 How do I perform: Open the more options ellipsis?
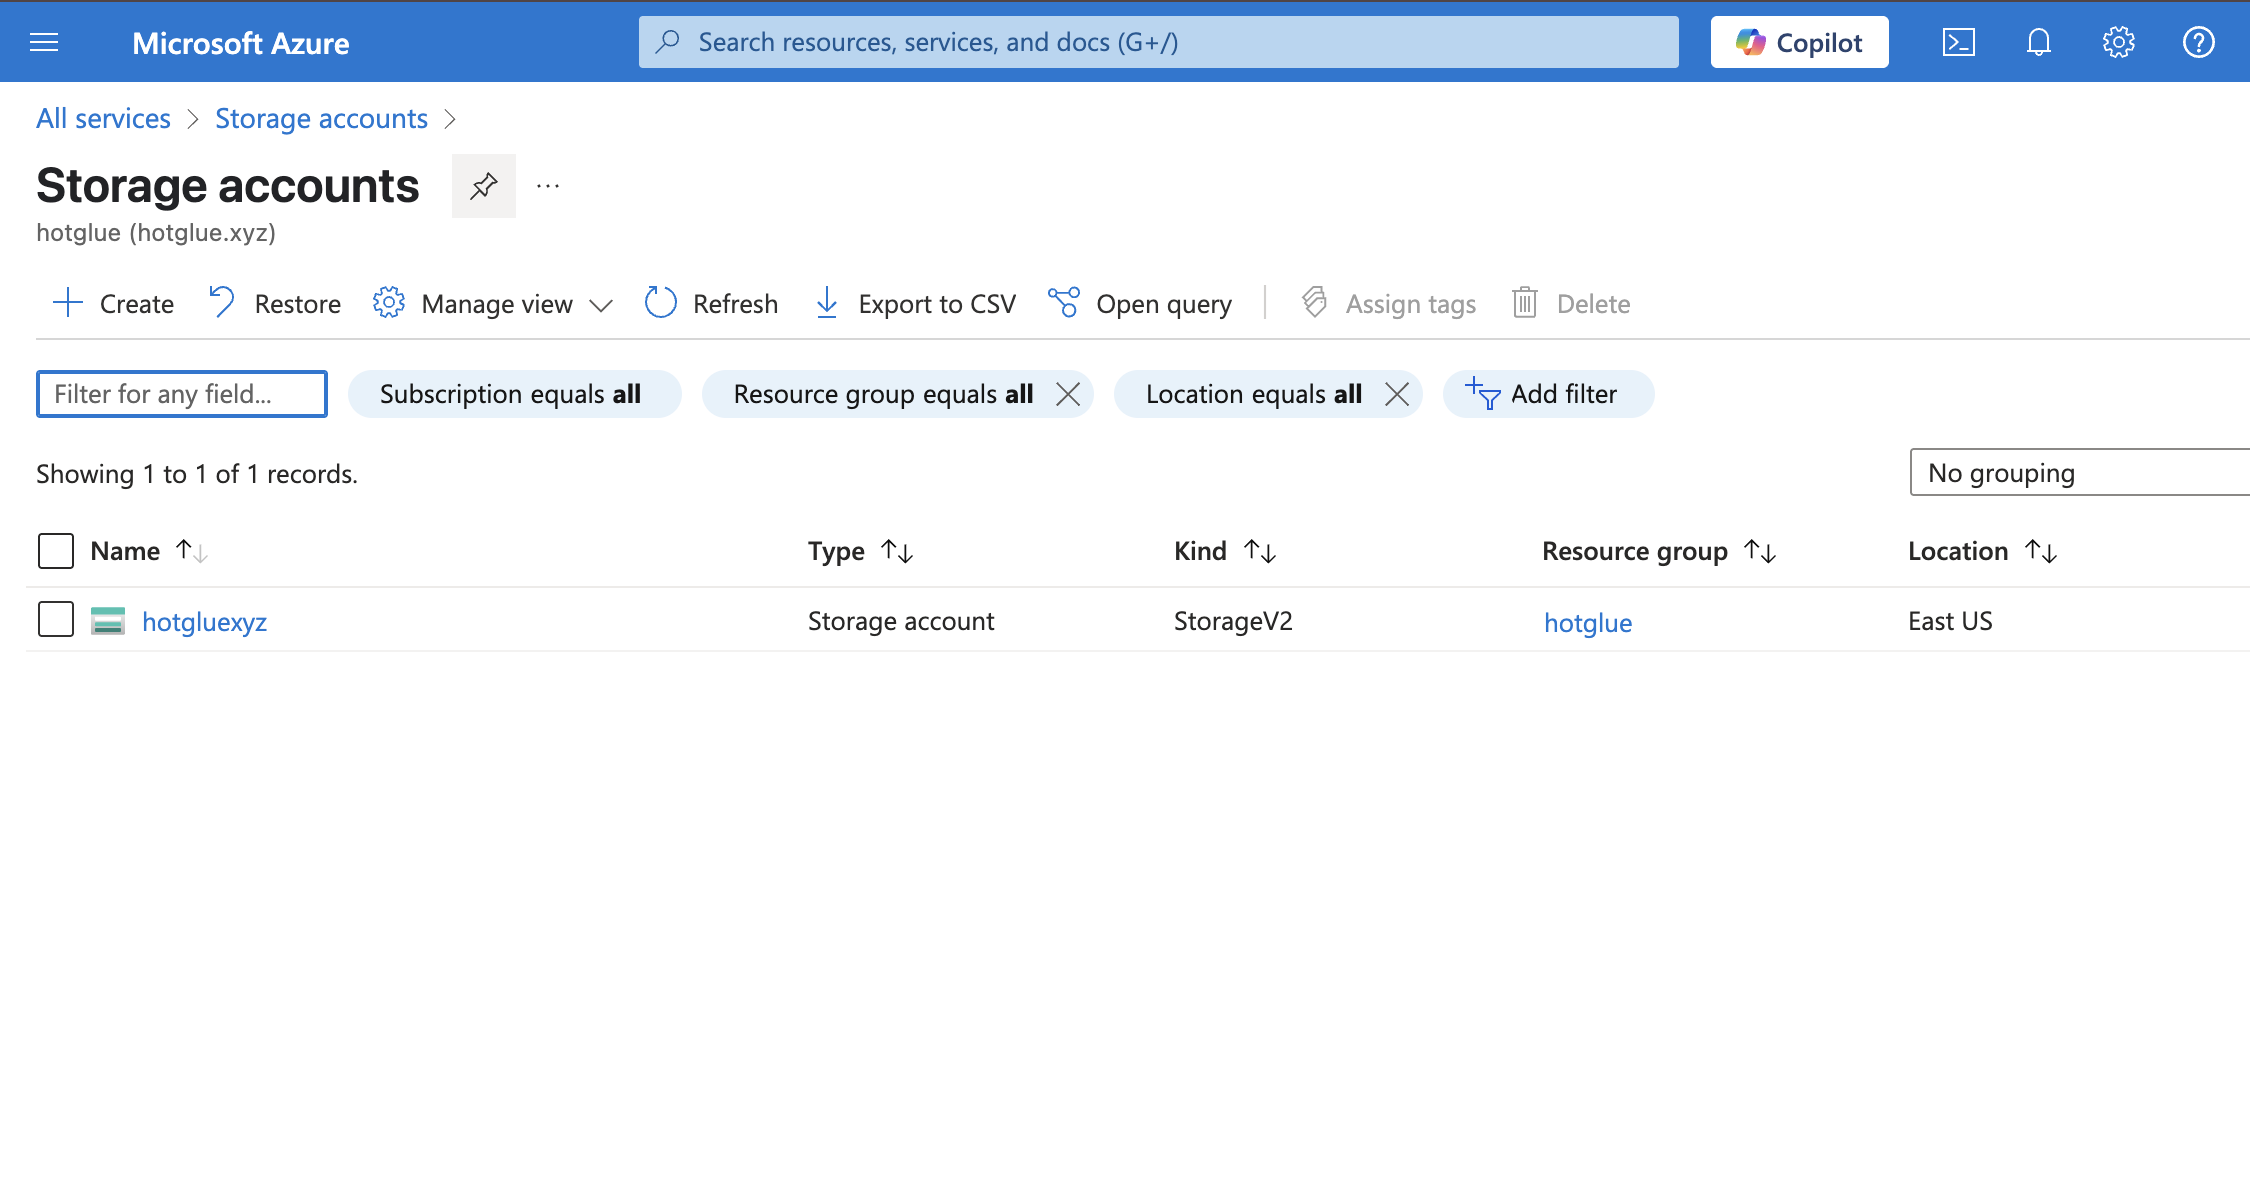pos(548,186)
